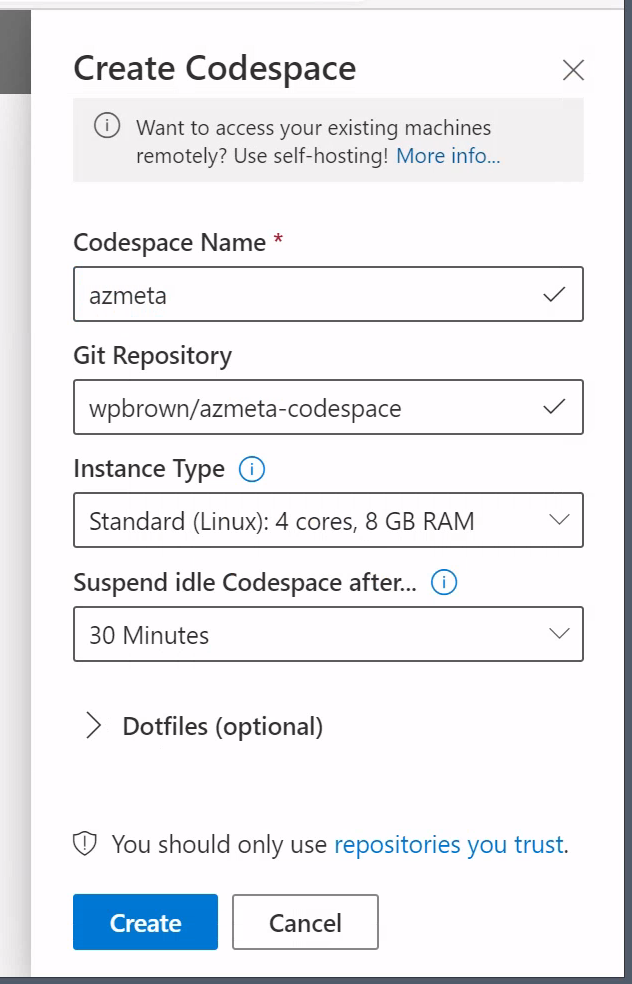The width and height of the screenshot is (632, 984).
Task: Show the Instance Type info tooltip icon
Action: tap(253, 469)
